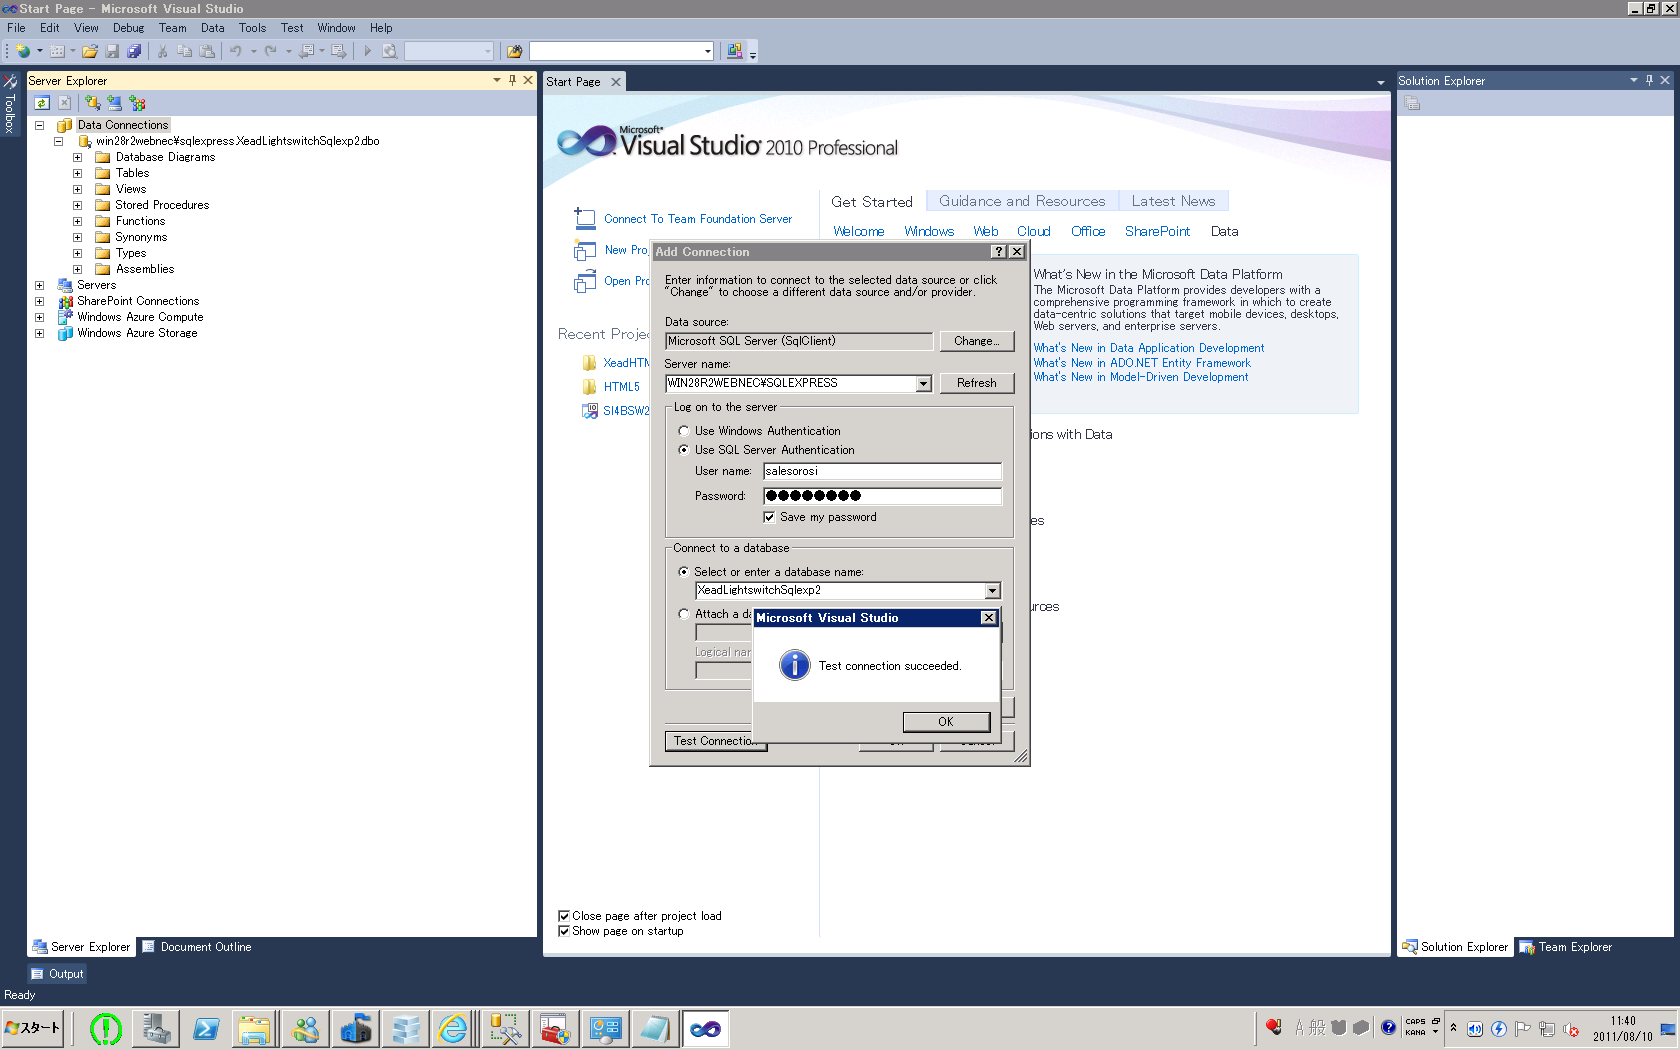Select Attach a database file radio button
Image resolution: width=1680 pixels, height=1050 pixels.
click(684, 614)
